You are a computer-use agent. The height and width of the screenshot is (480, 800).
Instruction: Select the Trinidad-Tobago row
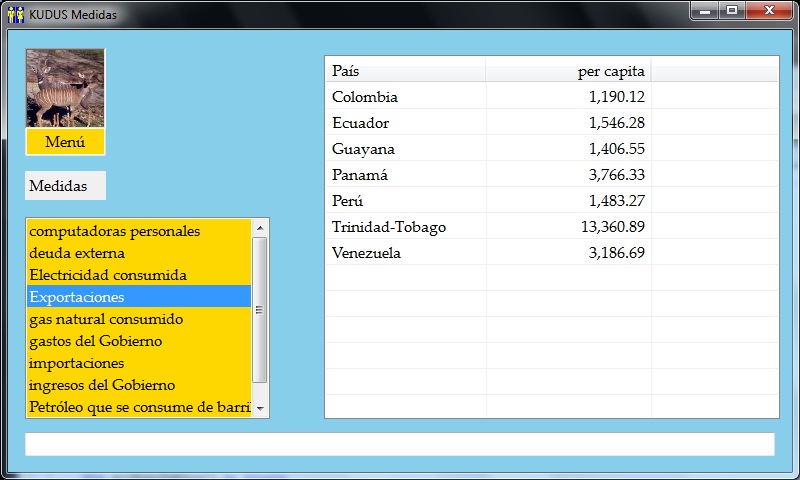click(389, 227)
